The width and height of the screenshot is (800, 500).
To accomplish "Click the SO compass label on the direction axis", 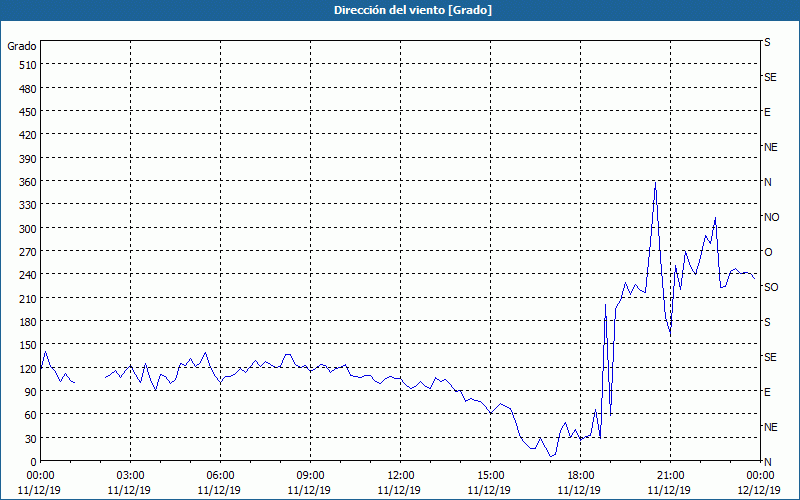I will (x=771, y=287).
